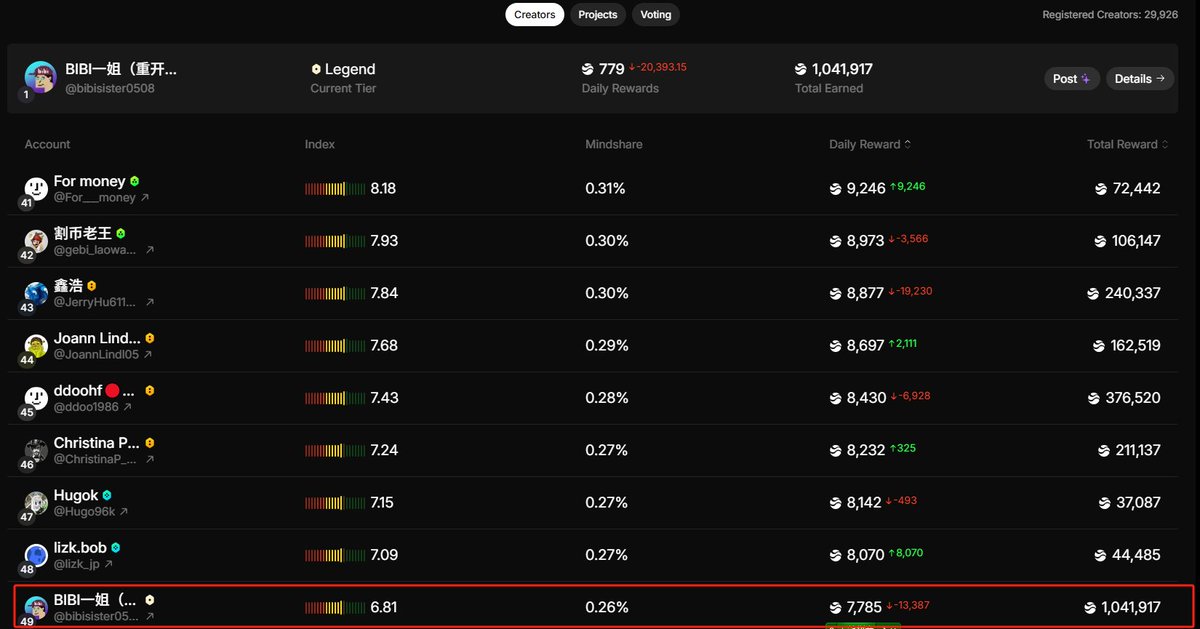Click the green badge next to For money
This screenshot has width=1200, height=629.
click(x=135, y=182)
